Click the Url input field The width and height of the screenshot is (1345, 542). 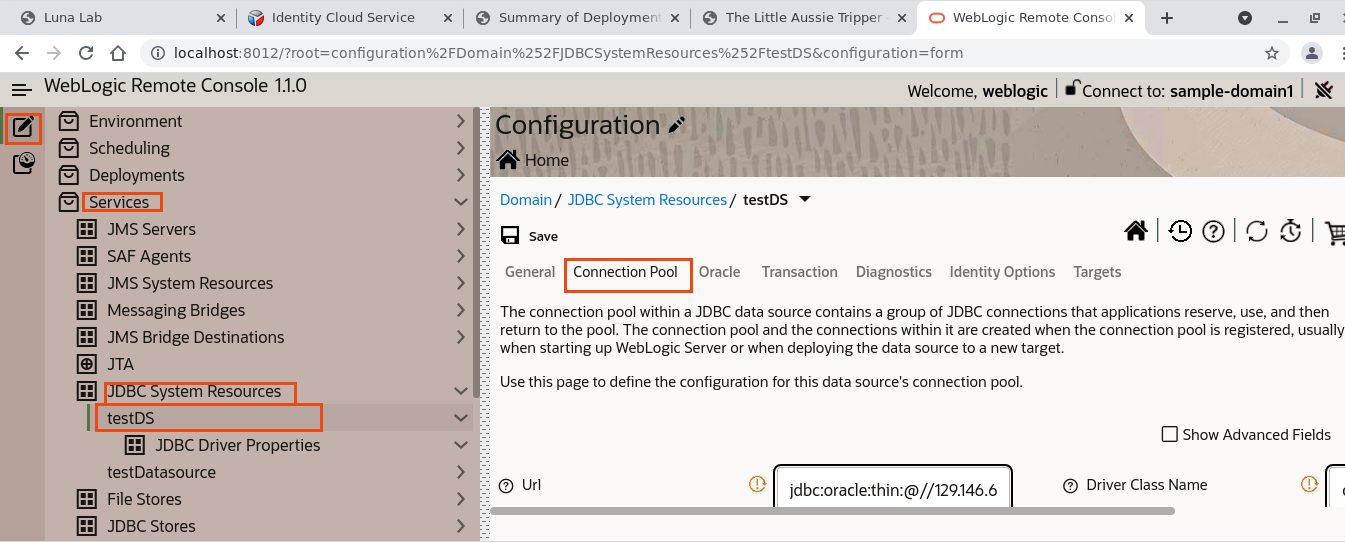tap(893, 488)
